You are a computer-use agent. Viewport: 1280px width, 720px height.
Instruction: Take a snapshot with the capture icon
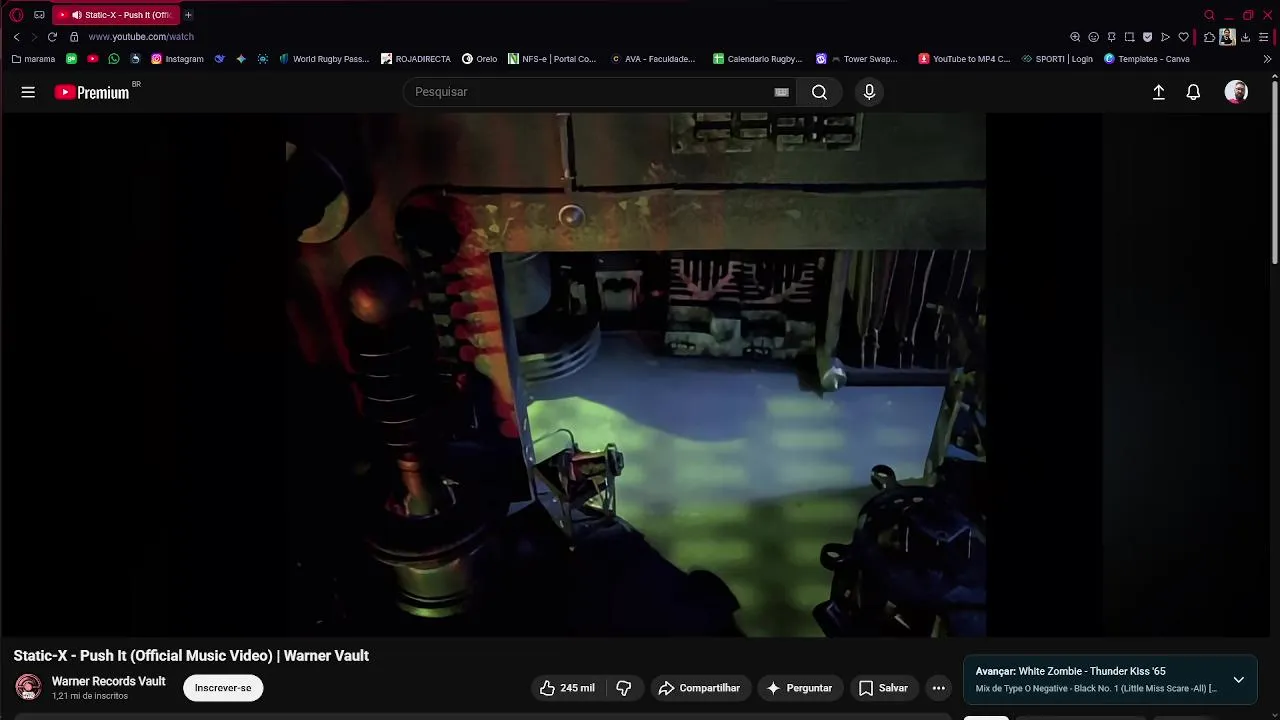pos(1129,37)
